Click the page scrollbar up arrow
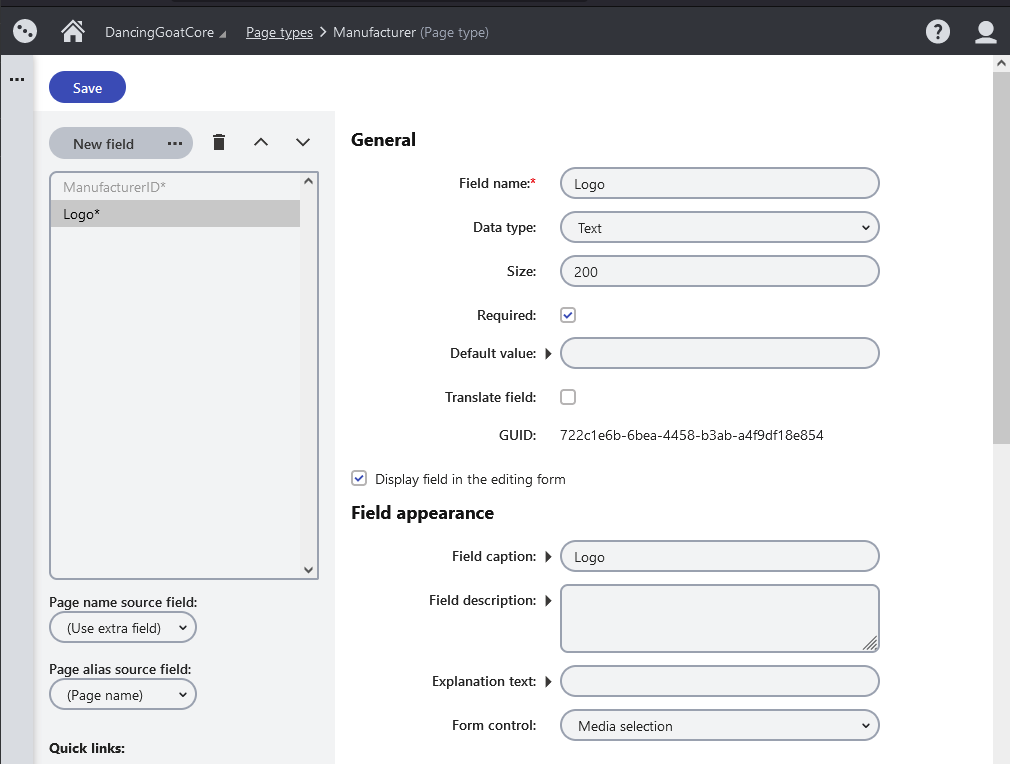The image size is (1010, 764). point(1001,63)
